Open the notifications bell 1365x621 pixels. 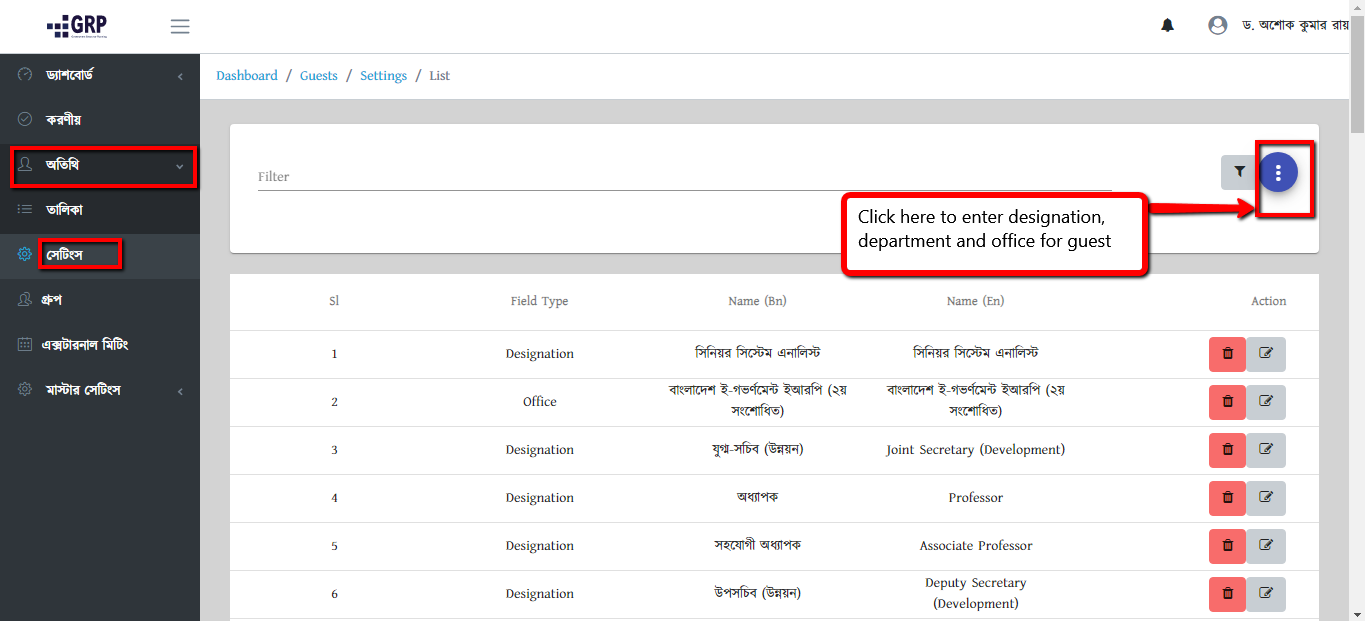pos(1167,26)
